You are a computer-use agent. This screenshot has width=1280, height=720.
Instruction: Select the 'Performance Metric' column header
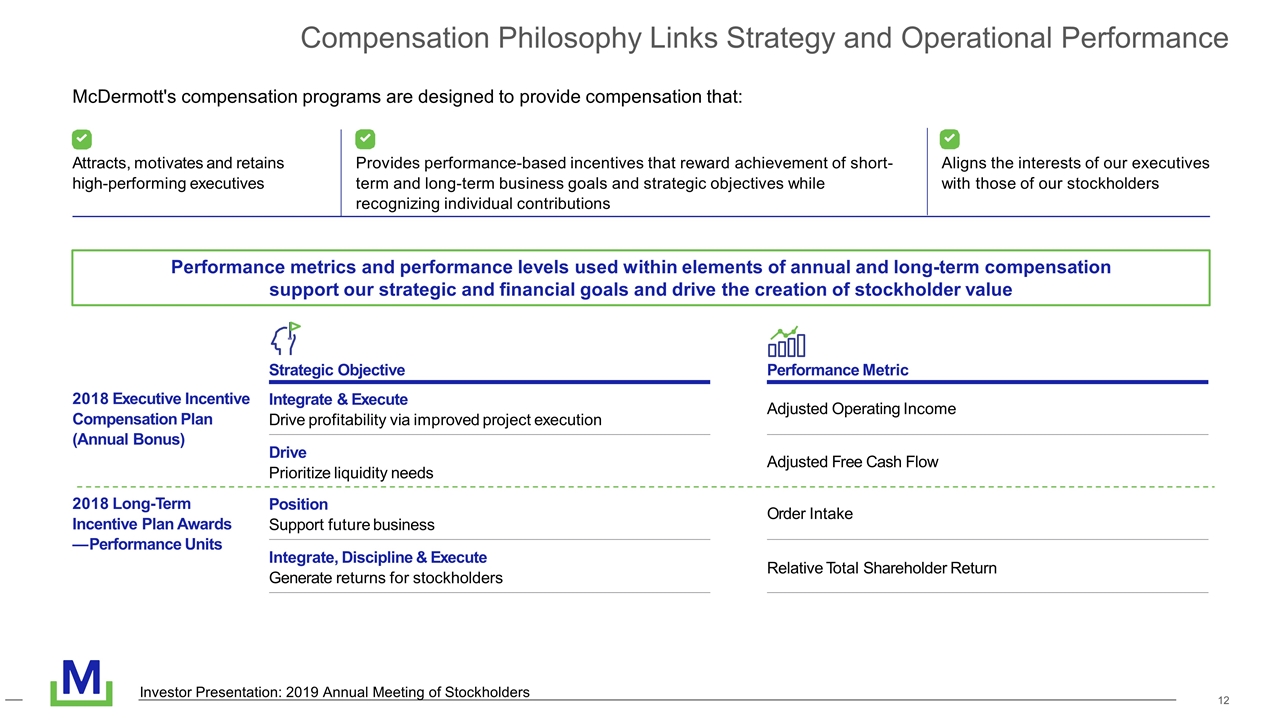point(837,370)
